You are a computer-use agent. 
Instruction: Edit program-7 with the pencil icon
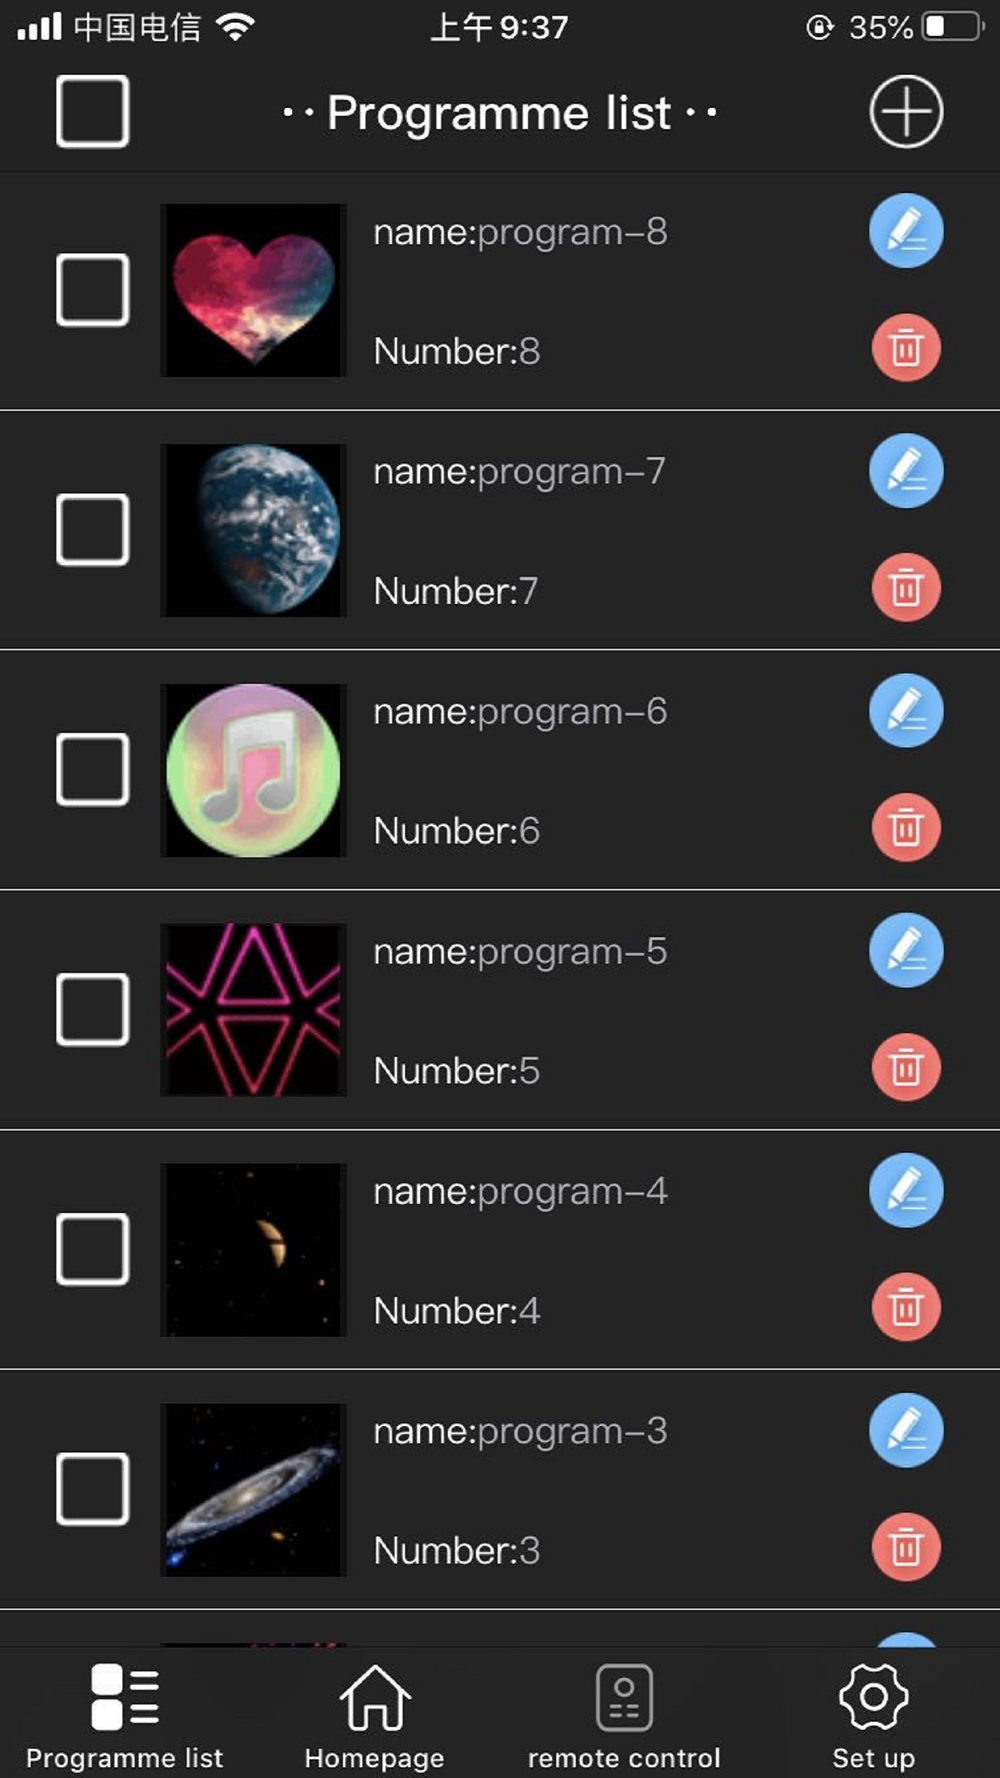[x=906, y=471]
